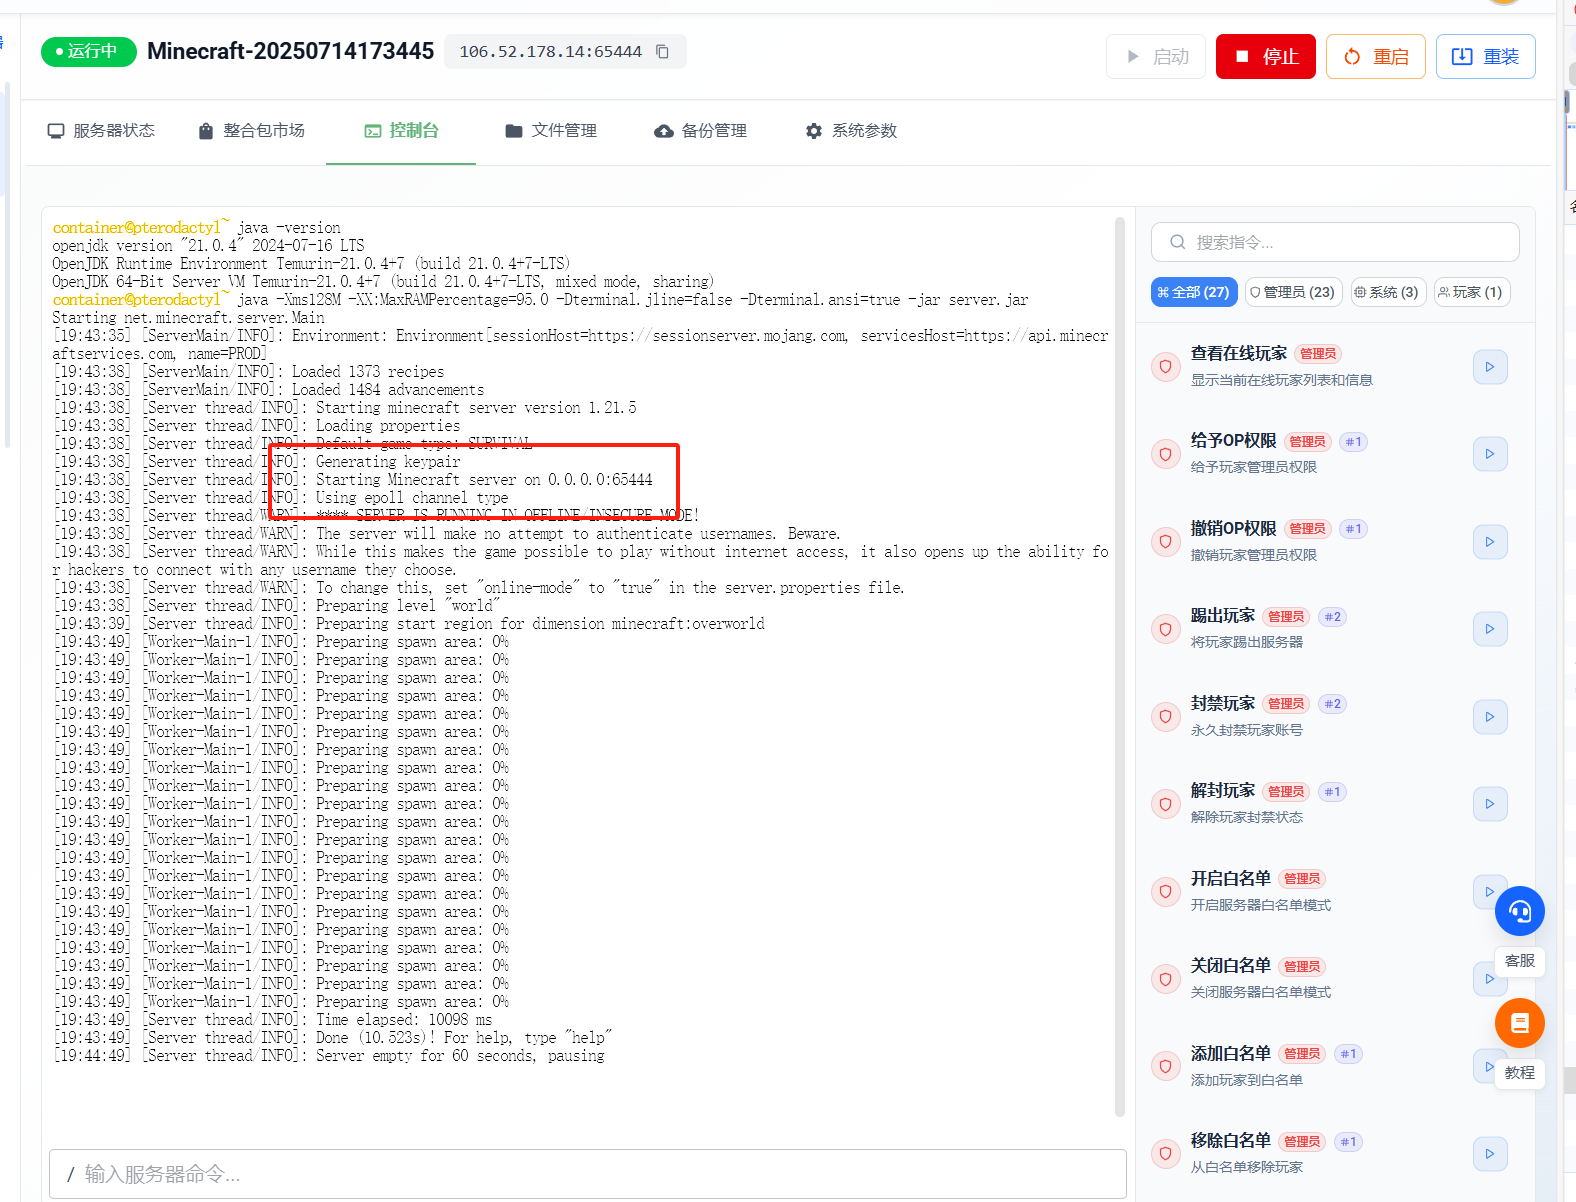Click the shield icon beside 查看在线玩家
The height and width of the screenshot is (1202, 1576).
point(1165,367)
